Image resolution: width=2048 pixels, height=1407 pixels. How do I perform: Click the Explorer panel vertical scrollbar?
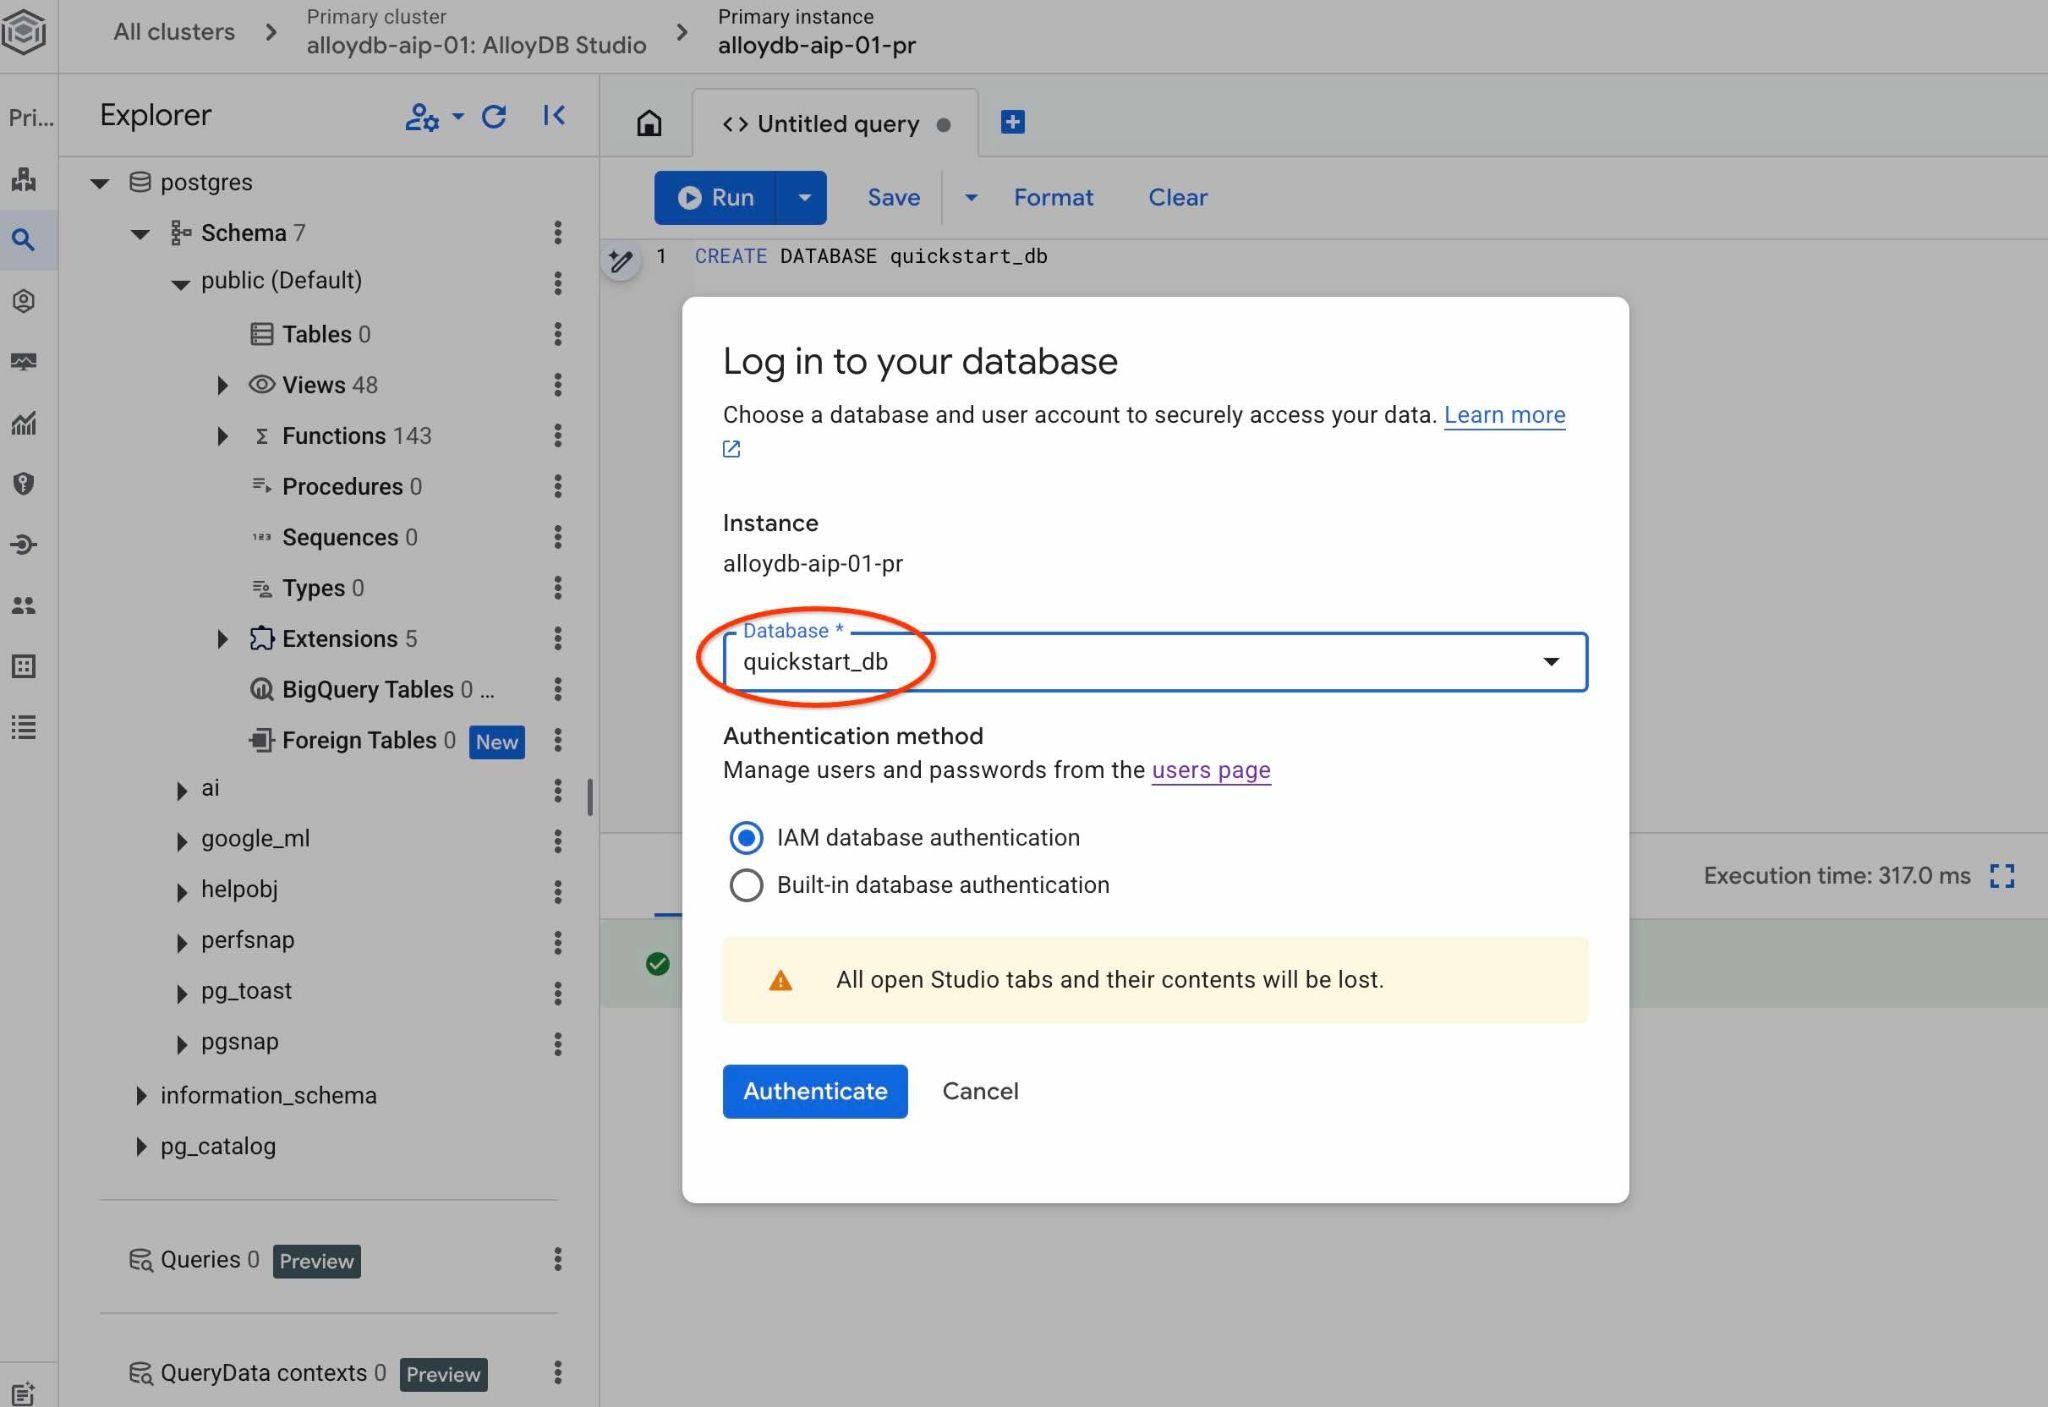590,797
